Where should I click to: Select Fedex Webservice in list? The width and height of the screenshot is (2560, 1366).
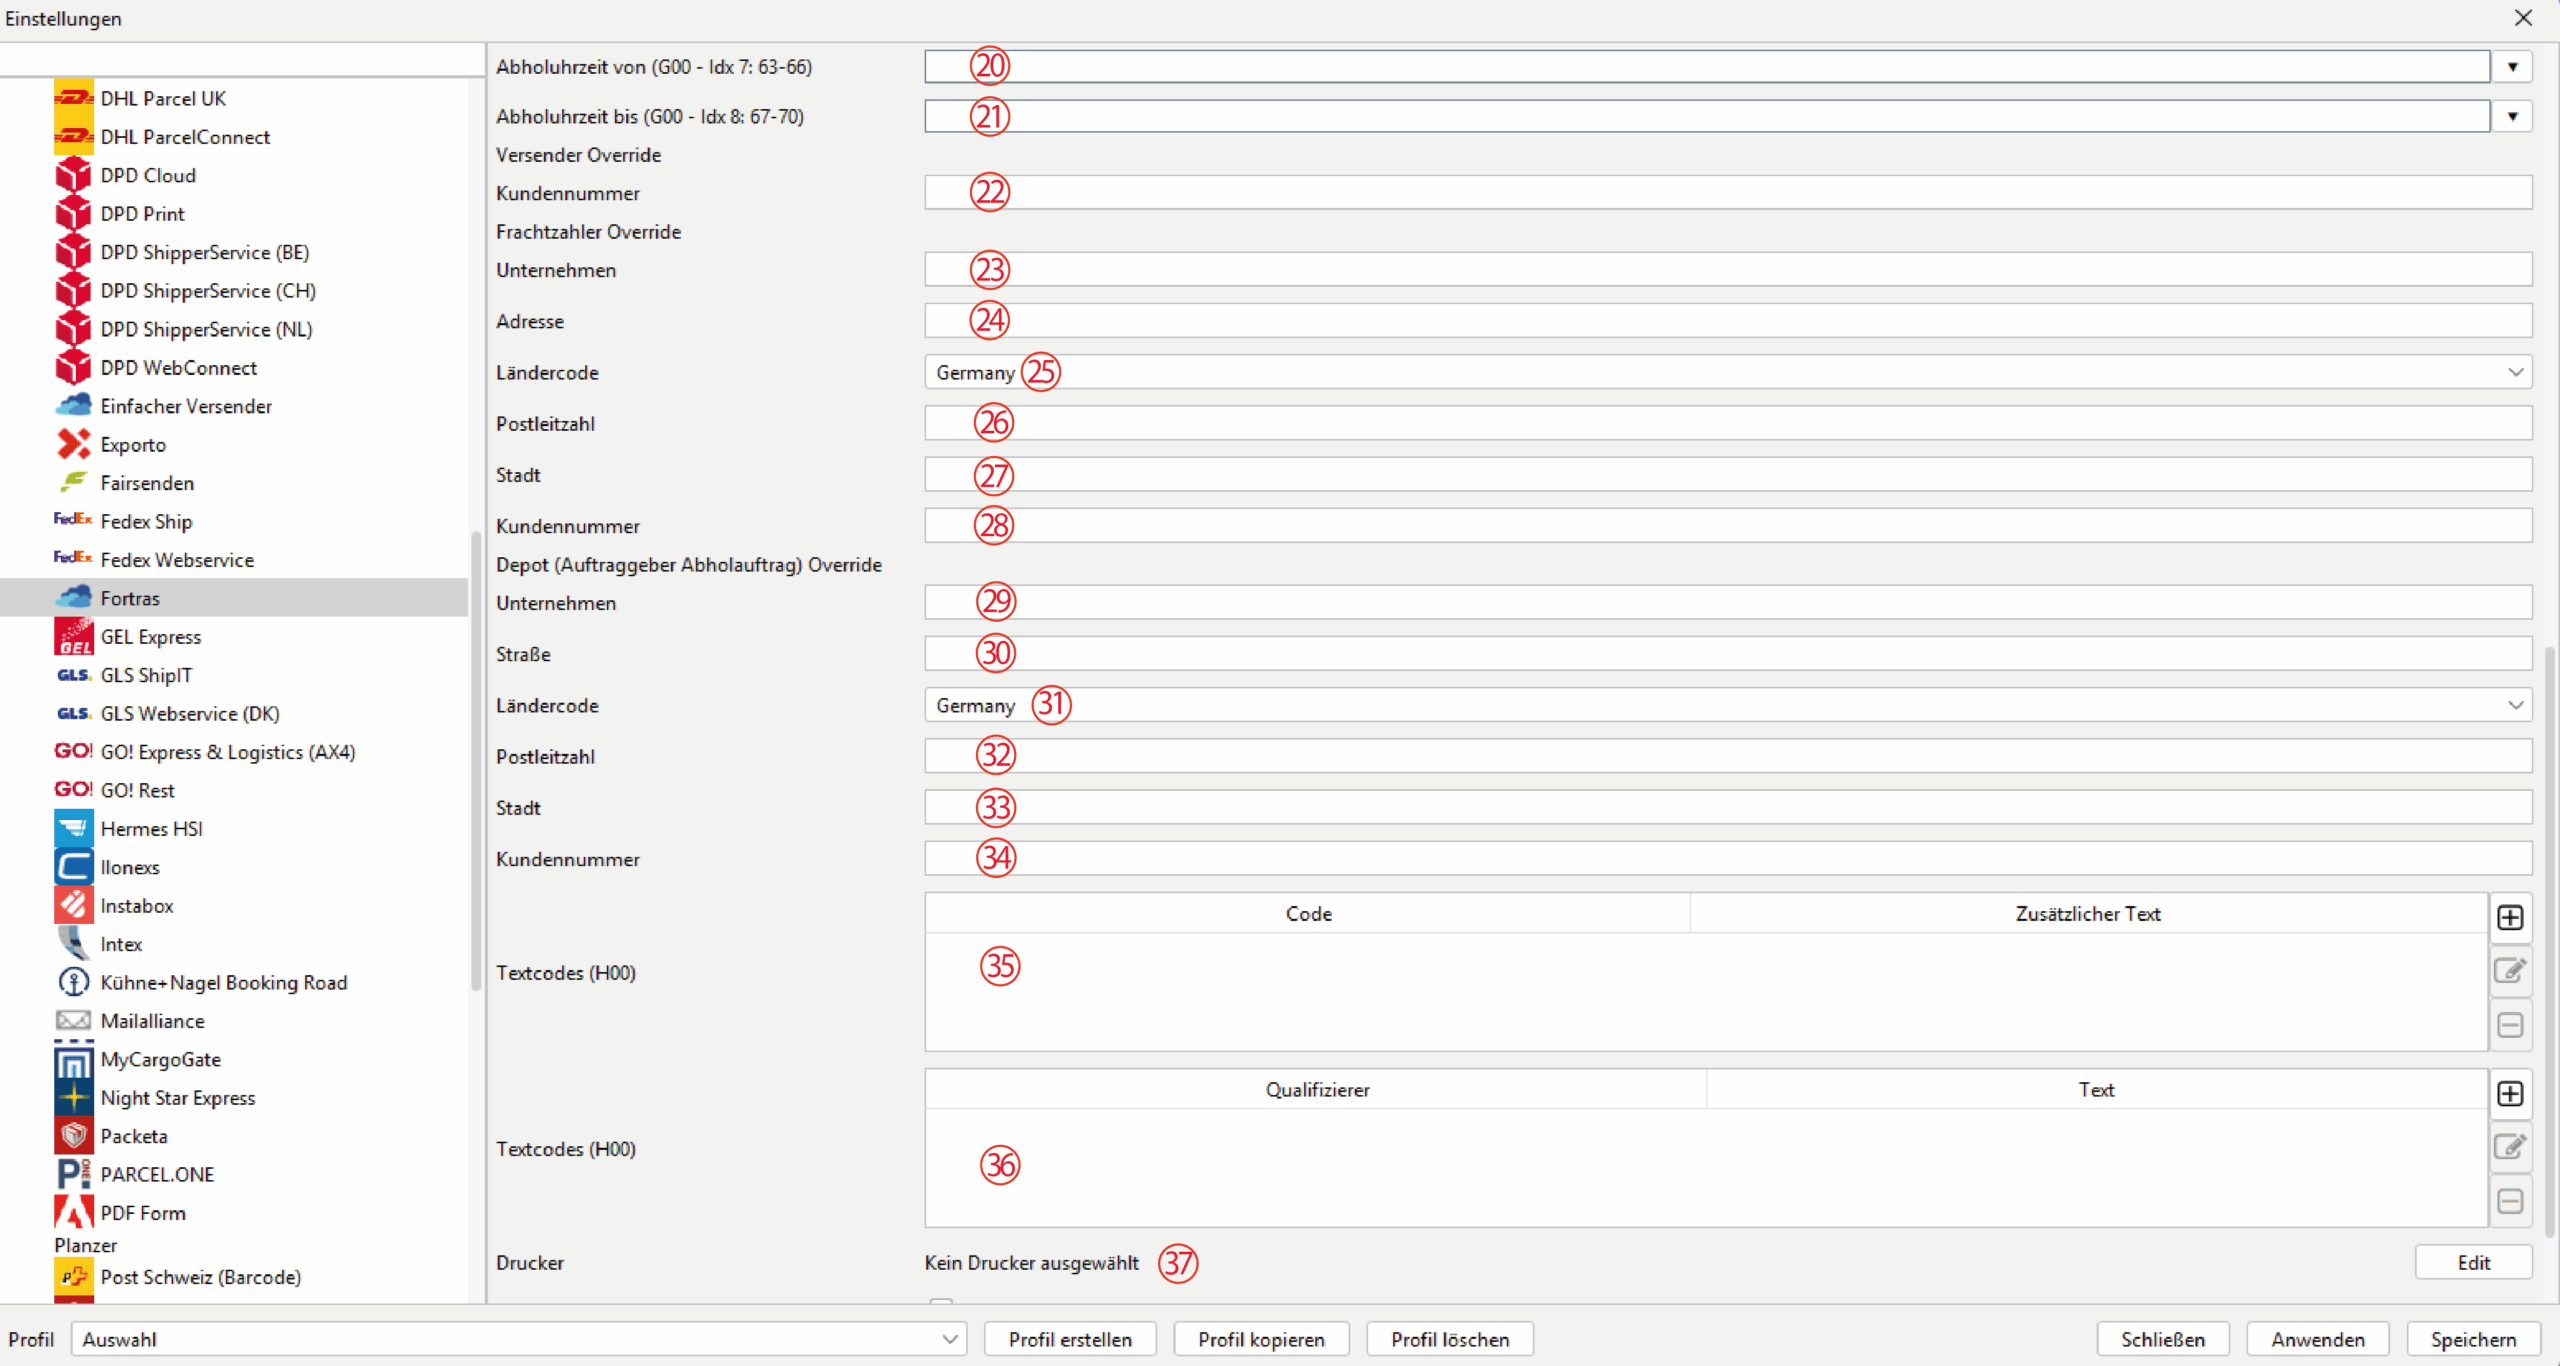pos(176,560)
